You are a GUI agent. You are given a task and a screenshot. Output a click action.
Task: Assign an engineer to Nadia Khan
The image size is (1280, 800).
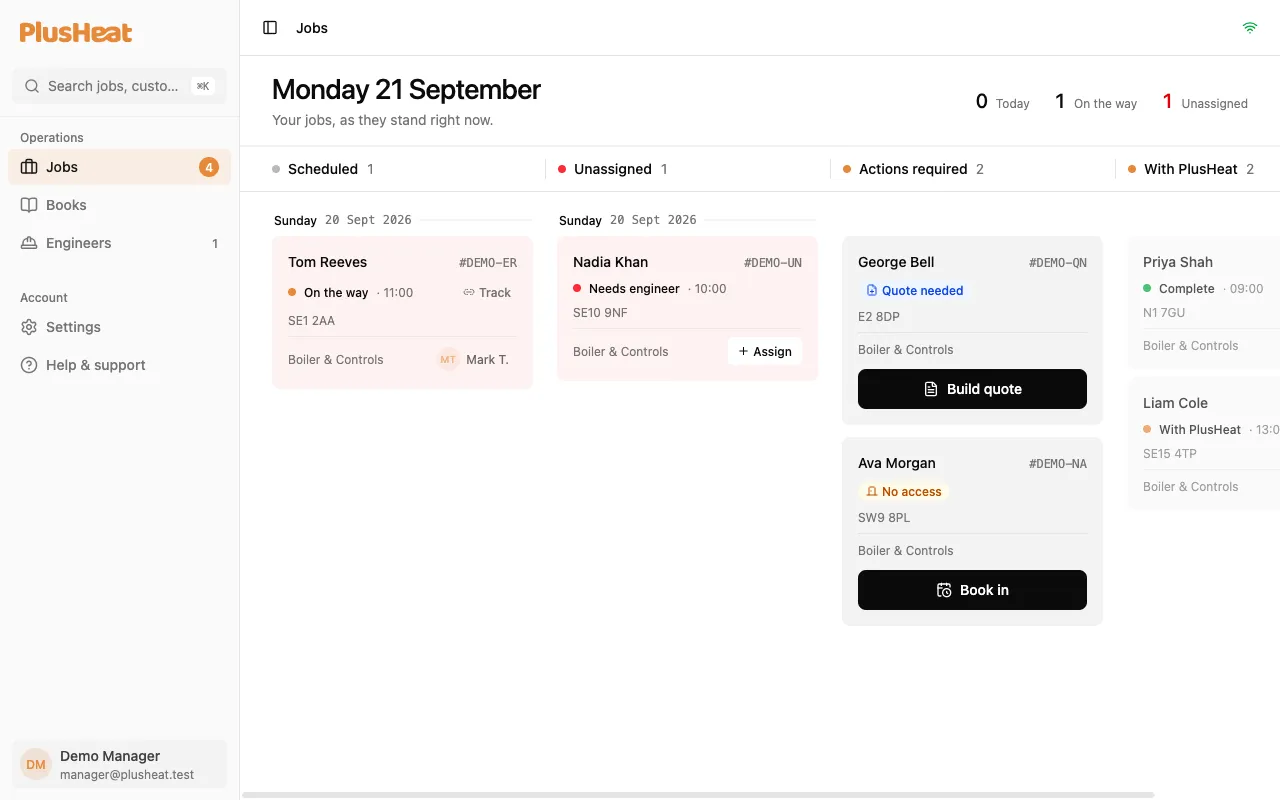pos(765,352)
